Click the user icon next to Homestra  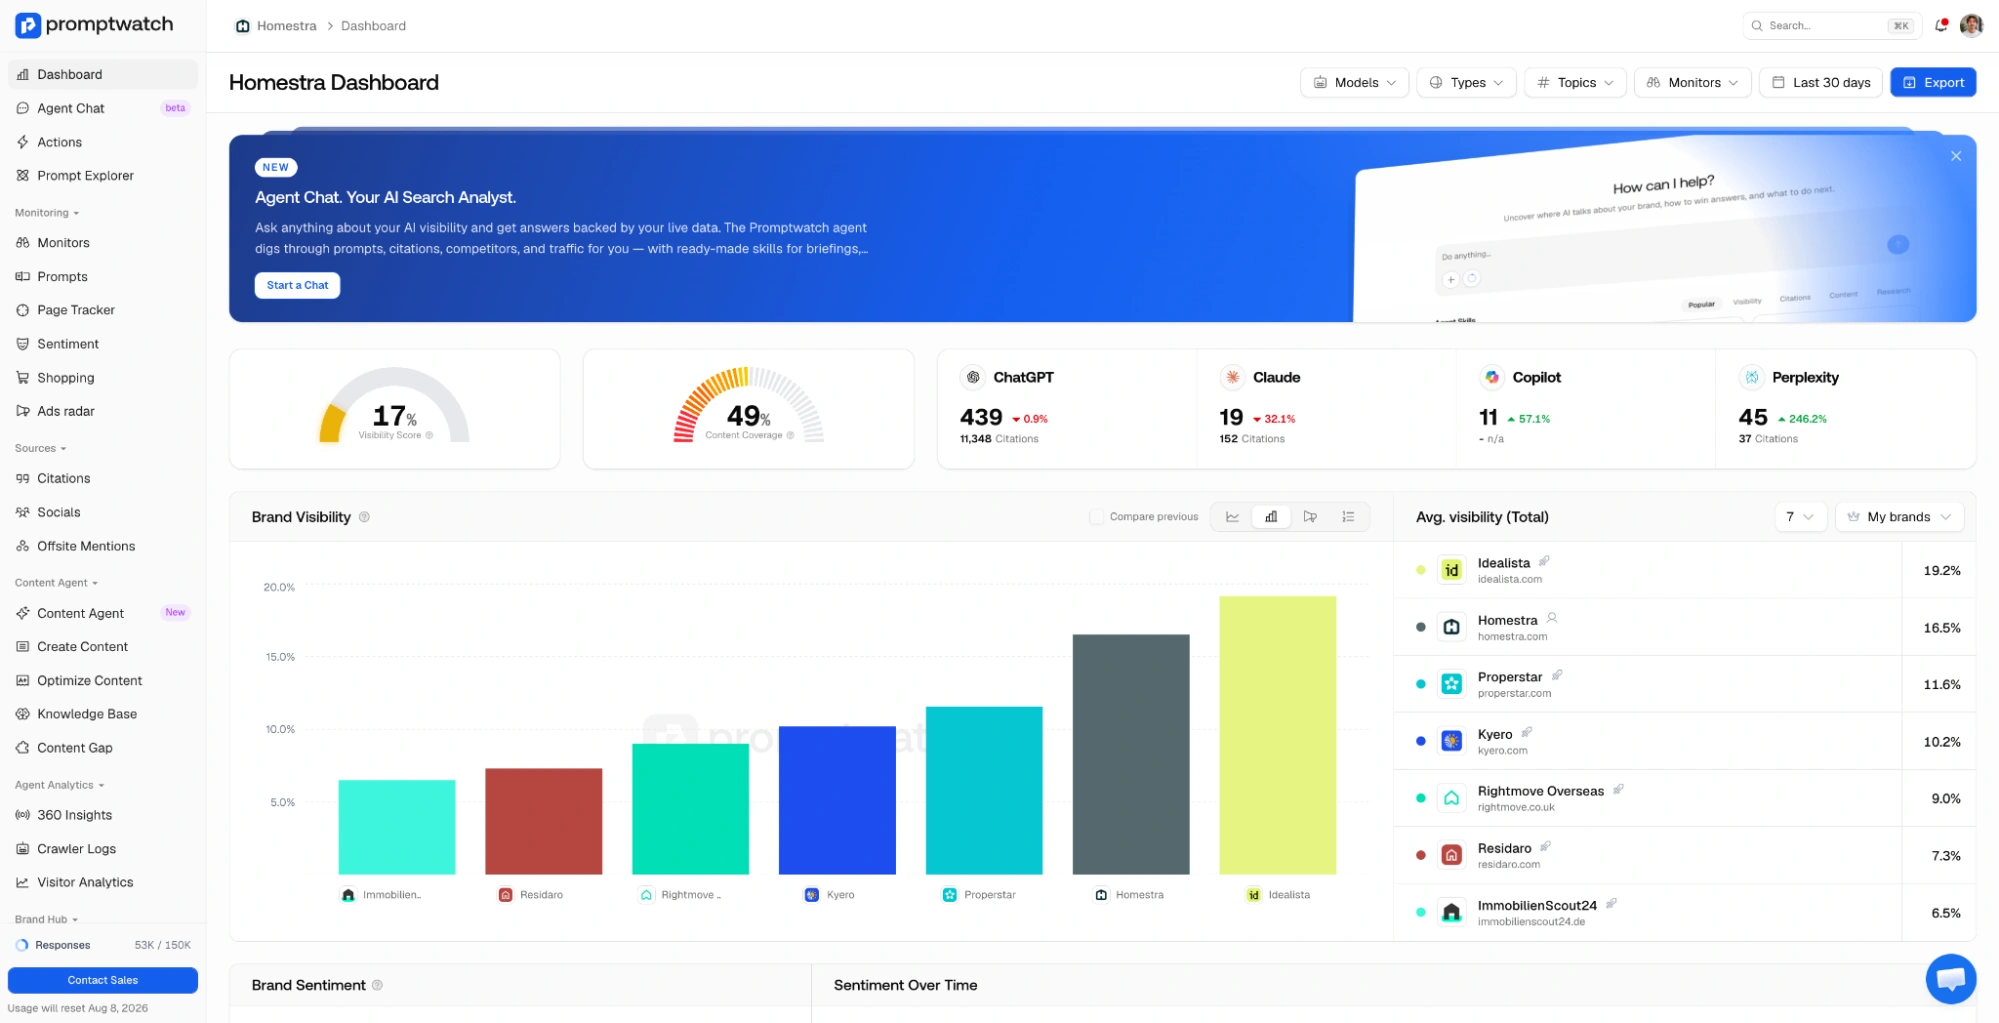(x=1552, y=618)
